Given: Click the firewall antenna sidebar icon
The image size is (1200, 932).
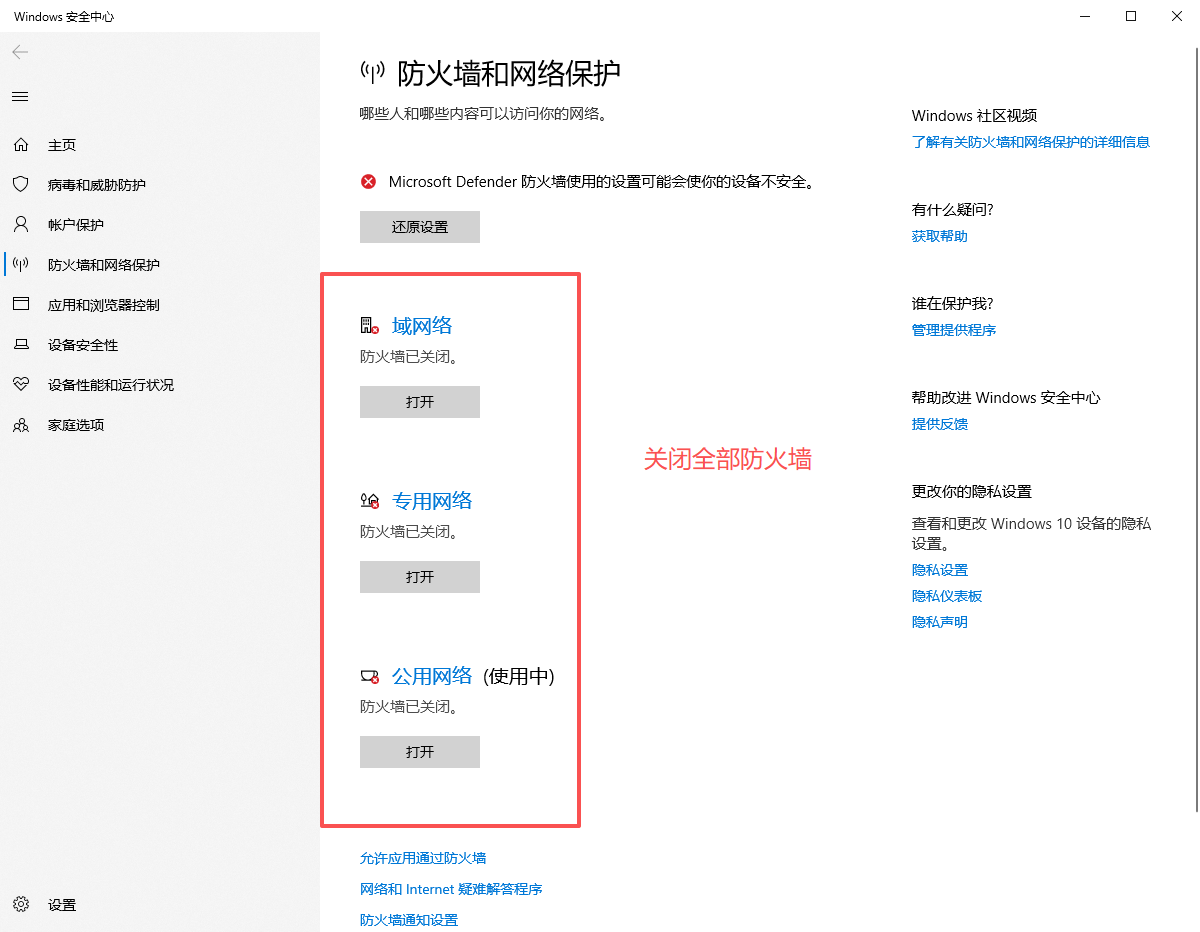Looking at the screenshot, I should point(20,265).
